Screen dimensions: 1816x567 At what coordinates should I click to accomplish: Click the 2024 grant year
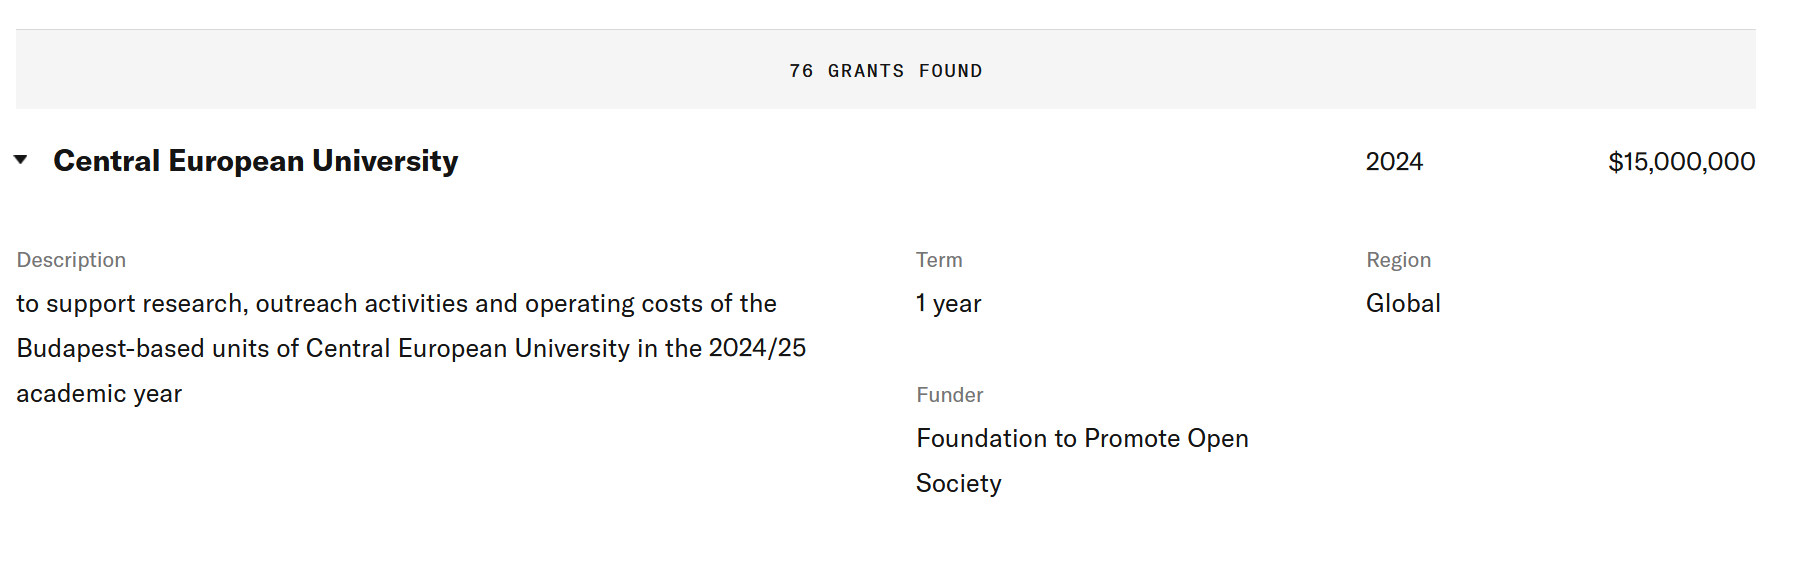coord(1394,162)
